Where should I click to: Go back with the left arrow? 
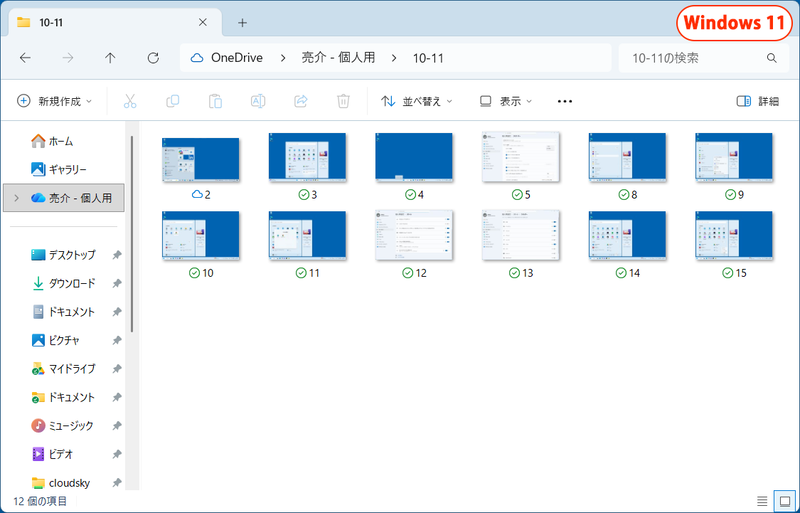tap(25, 58)
